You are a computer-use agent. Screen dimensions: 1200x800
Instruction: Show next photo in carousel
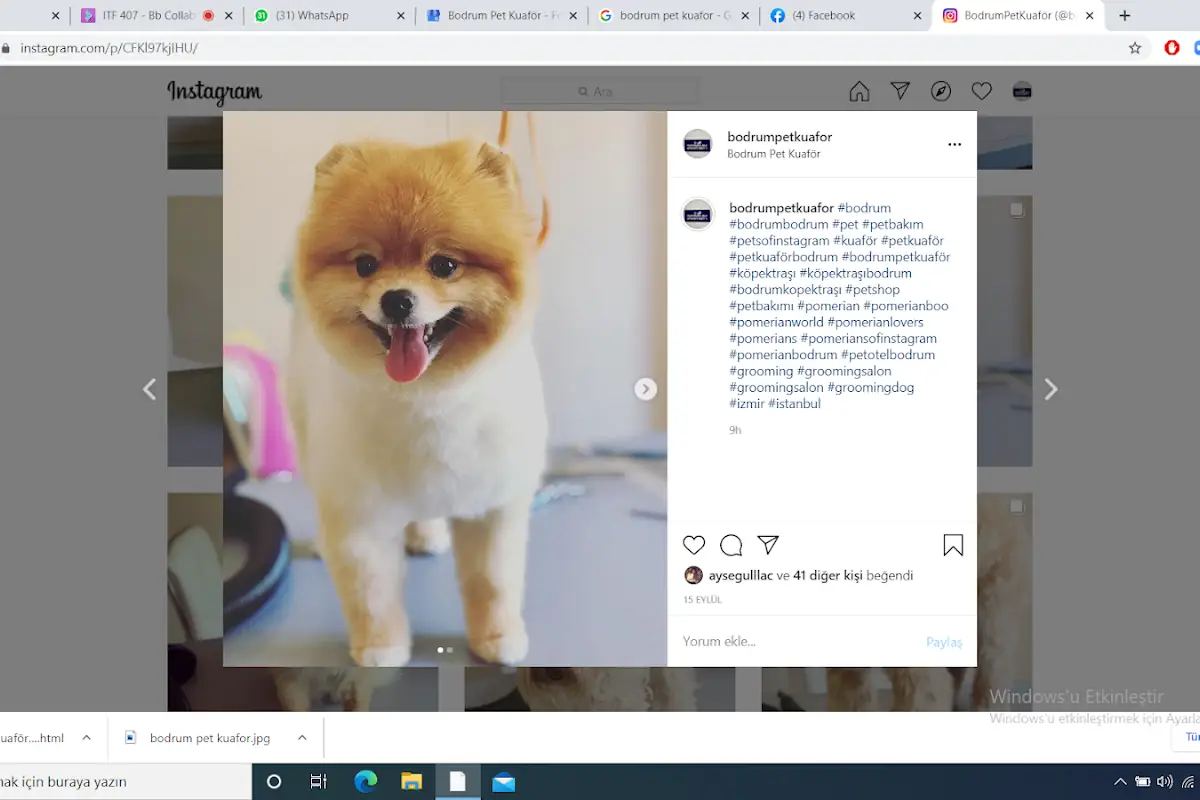click(646, 389)
